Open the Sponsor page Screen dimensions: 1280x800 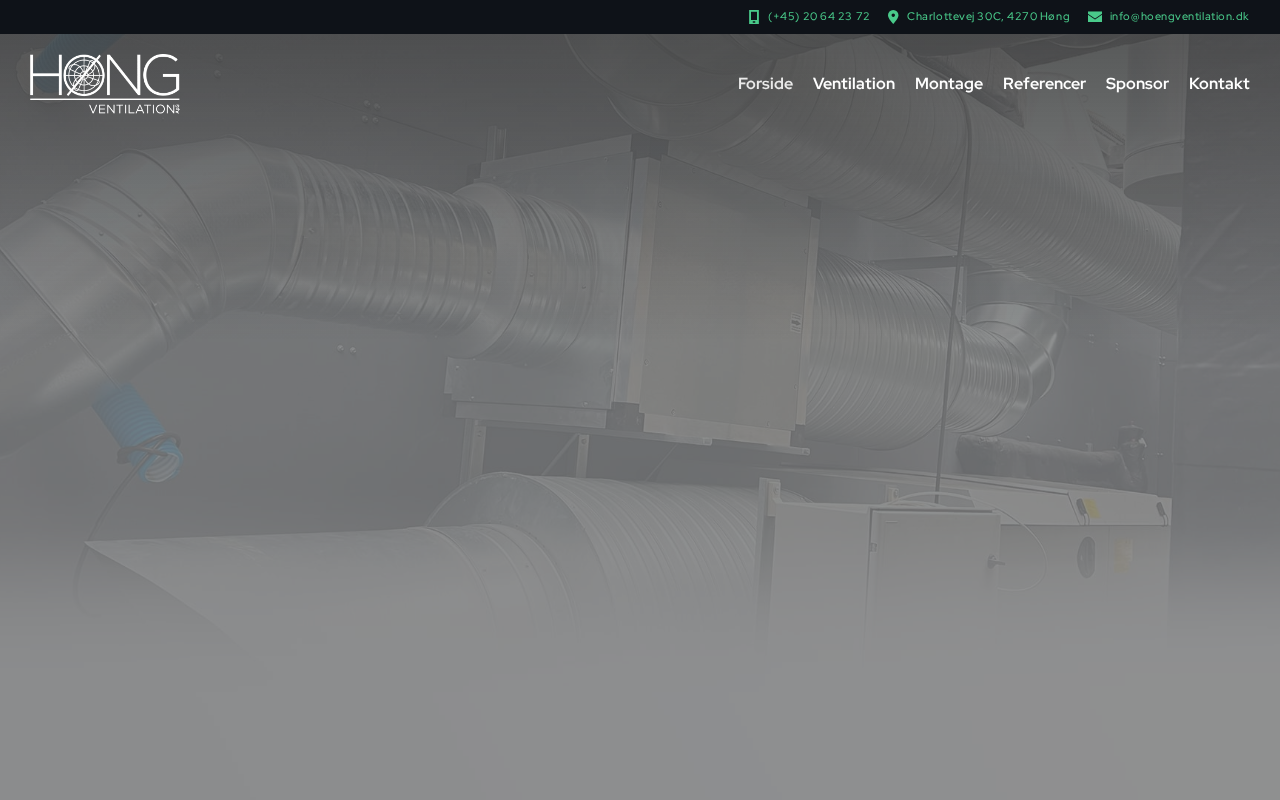tap(1137, 84)
